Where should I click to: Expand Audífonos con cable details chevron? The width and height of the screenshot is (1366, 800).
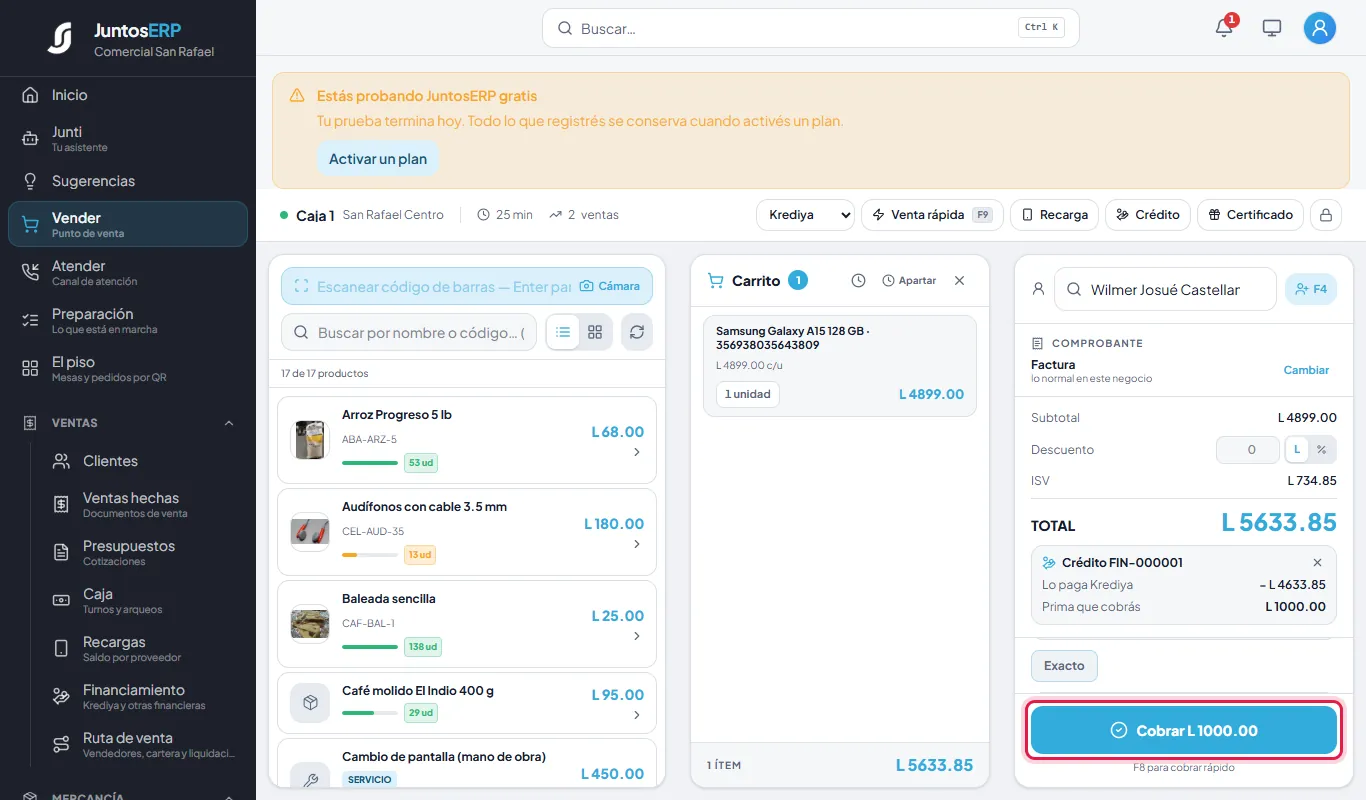[x=637, y=545]
